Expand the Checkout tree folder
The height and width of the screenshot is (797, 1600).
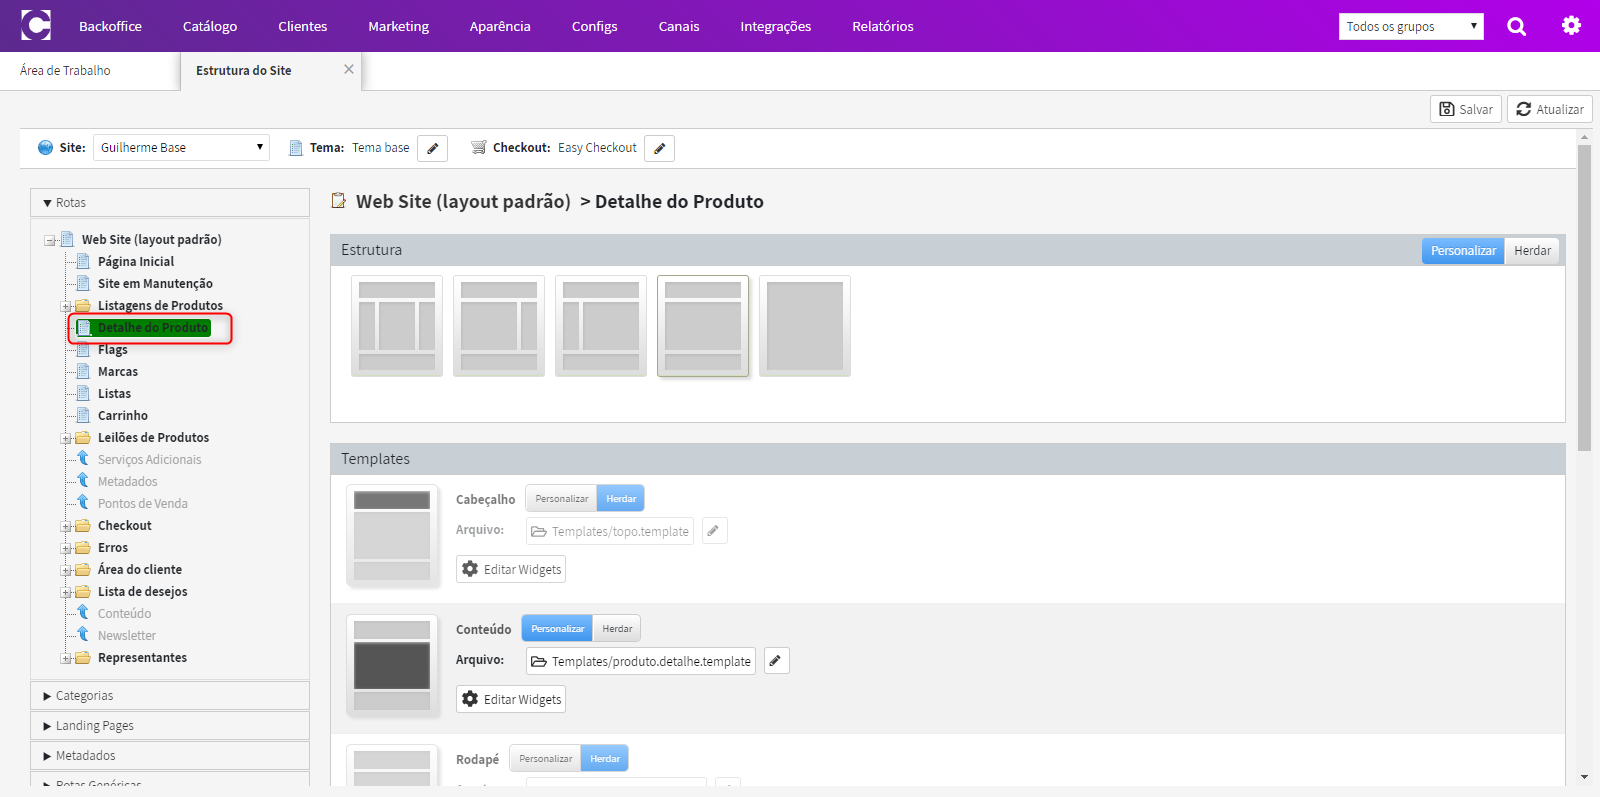pos(66,527)
